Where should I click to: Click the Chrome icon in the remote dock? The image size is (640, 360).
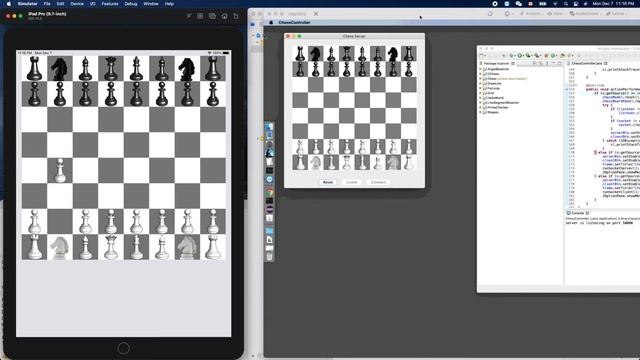pos(269,192)
